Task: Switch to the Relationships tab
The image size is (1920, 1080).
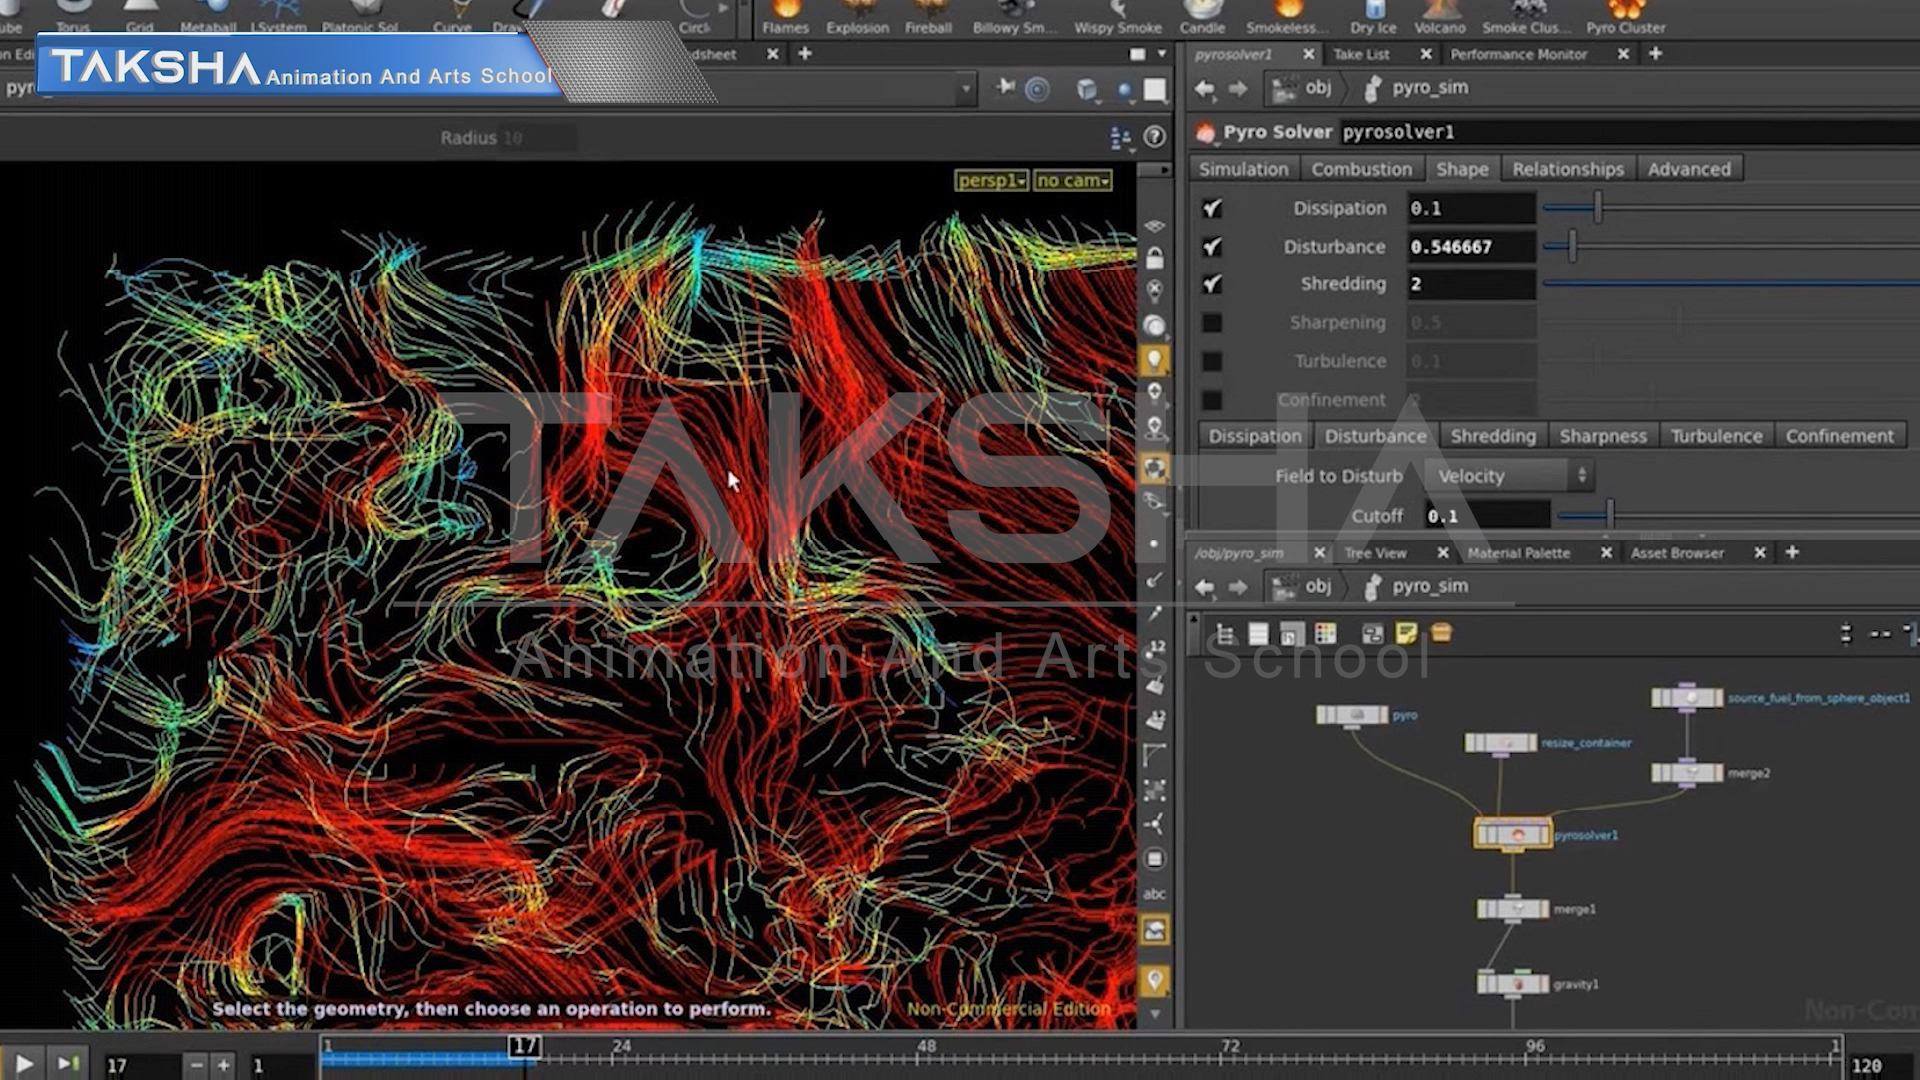Action: pos(1567,169)
